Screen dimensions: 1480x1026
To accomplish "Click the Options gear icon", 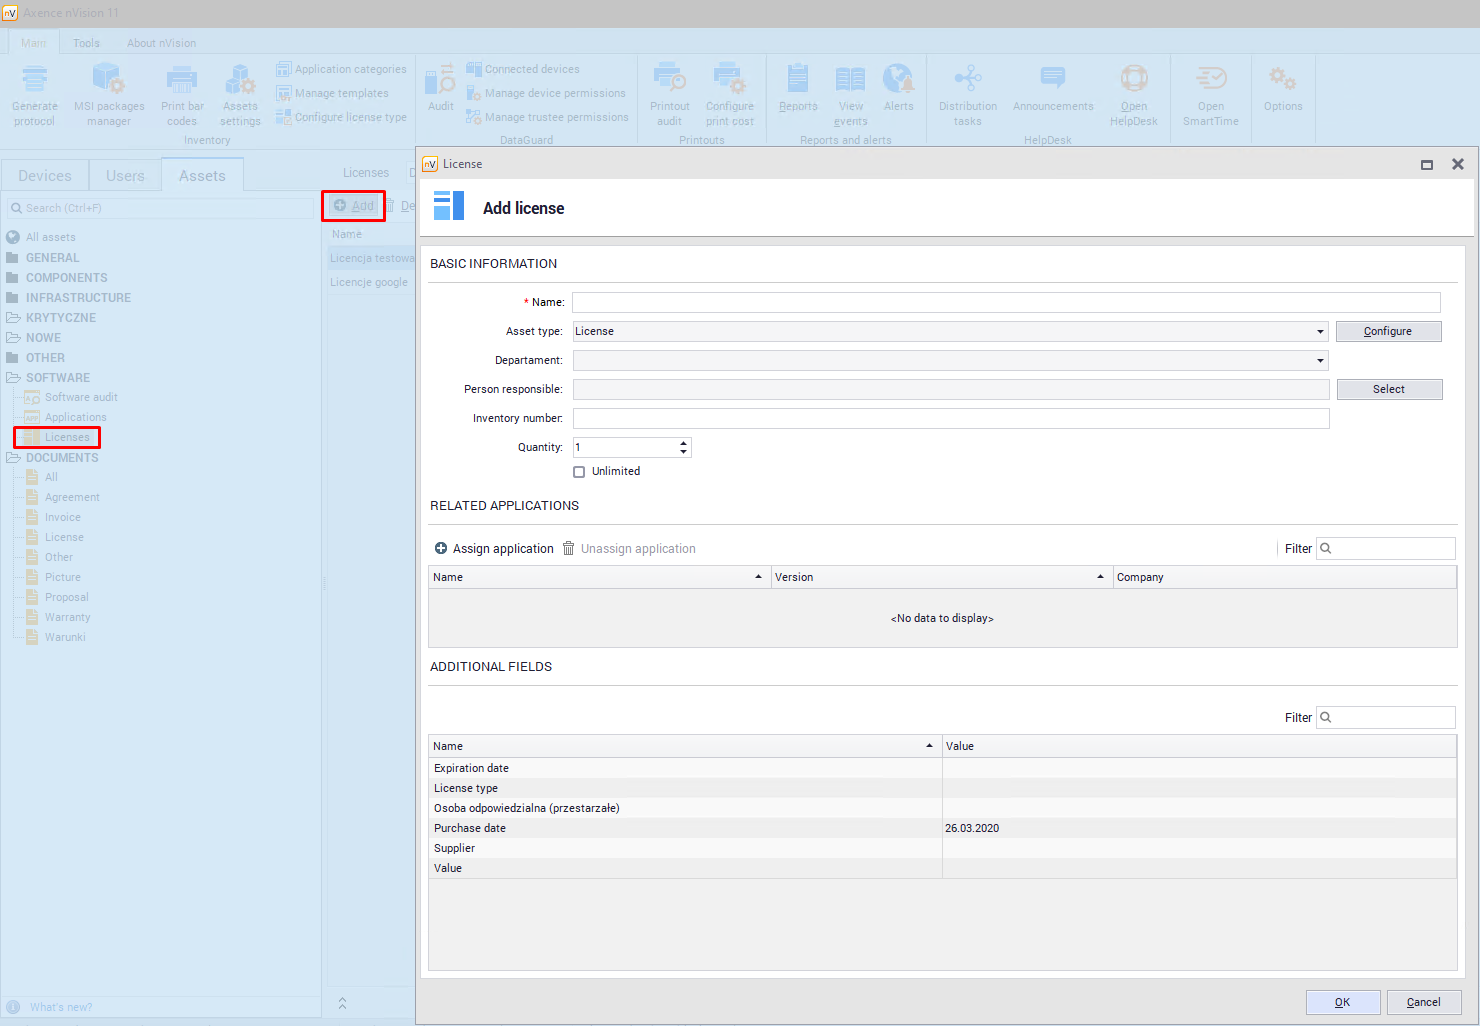I will pos(1282,80).
